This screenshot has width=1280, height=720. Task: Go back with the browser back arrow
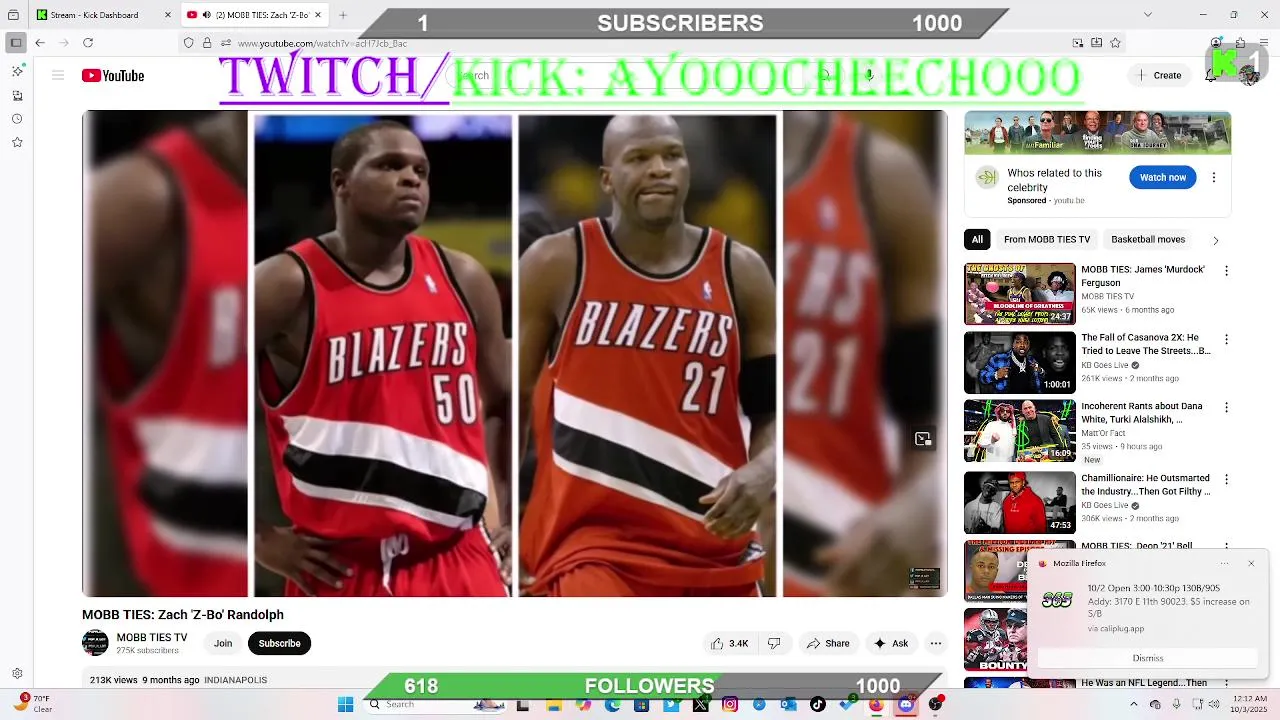coord(40,43)
